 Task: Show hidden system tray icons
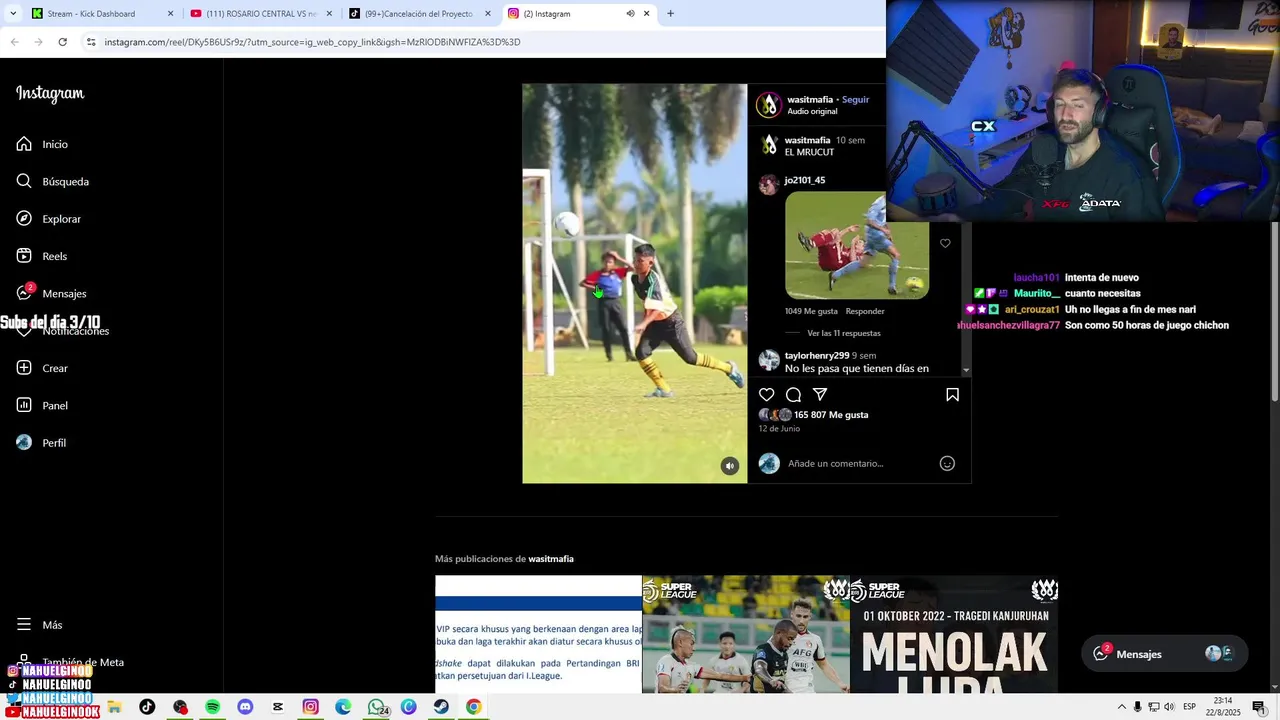click(x=1121, y=707)
